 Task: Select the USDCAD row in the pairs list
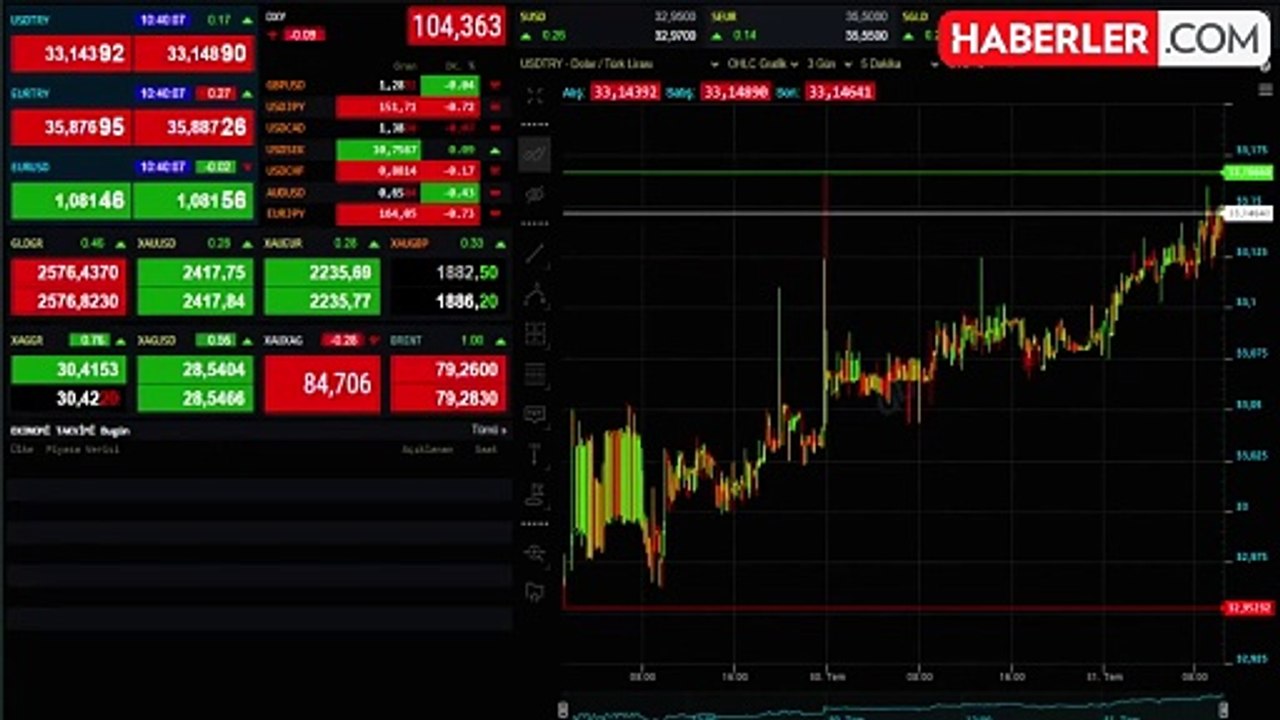tap(384, 128)
